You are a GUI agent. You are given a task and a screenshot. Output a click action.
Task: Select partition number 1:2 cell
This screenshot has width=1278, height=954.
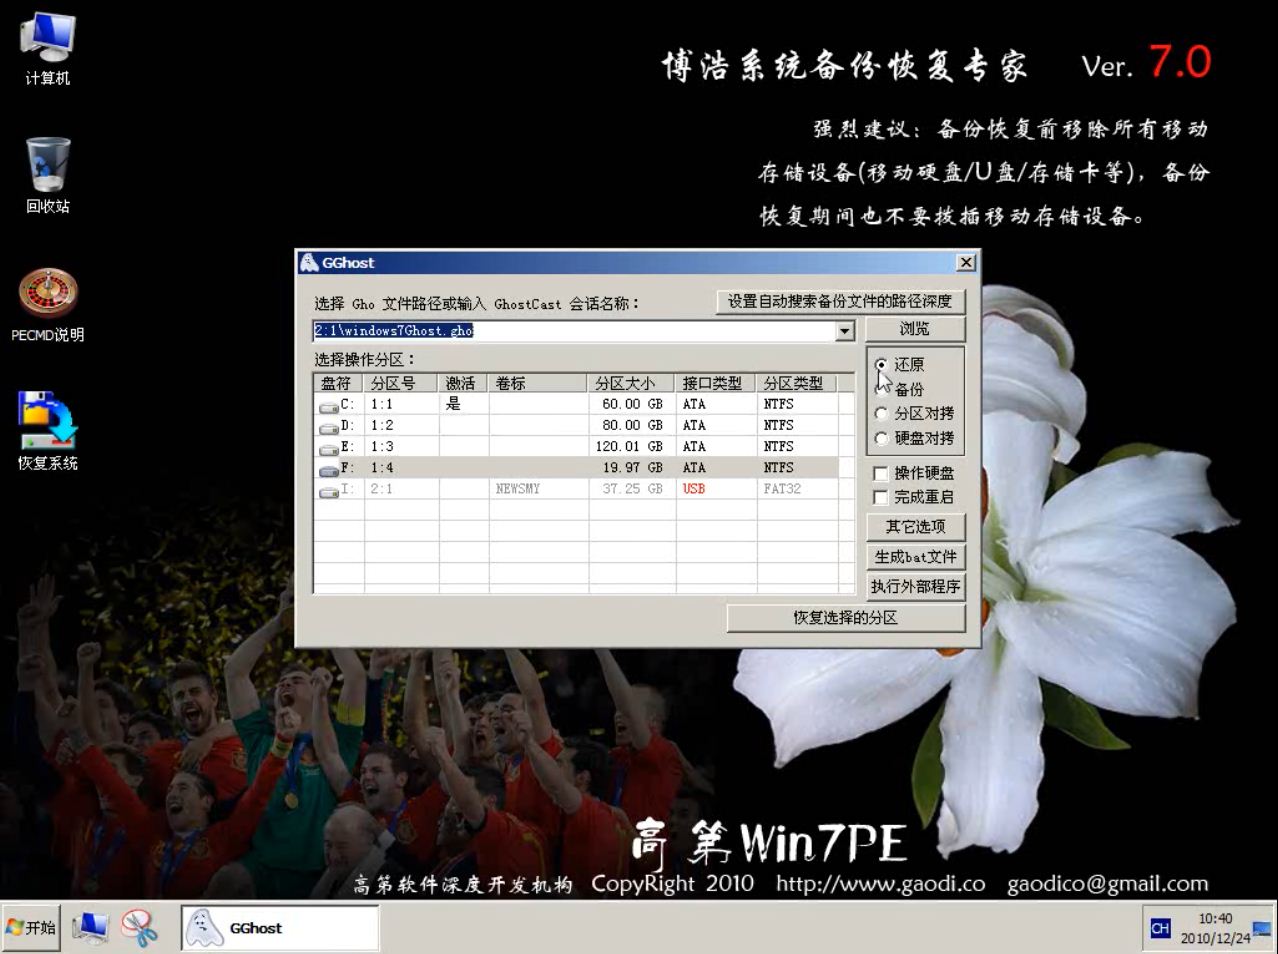pos(401,426)
